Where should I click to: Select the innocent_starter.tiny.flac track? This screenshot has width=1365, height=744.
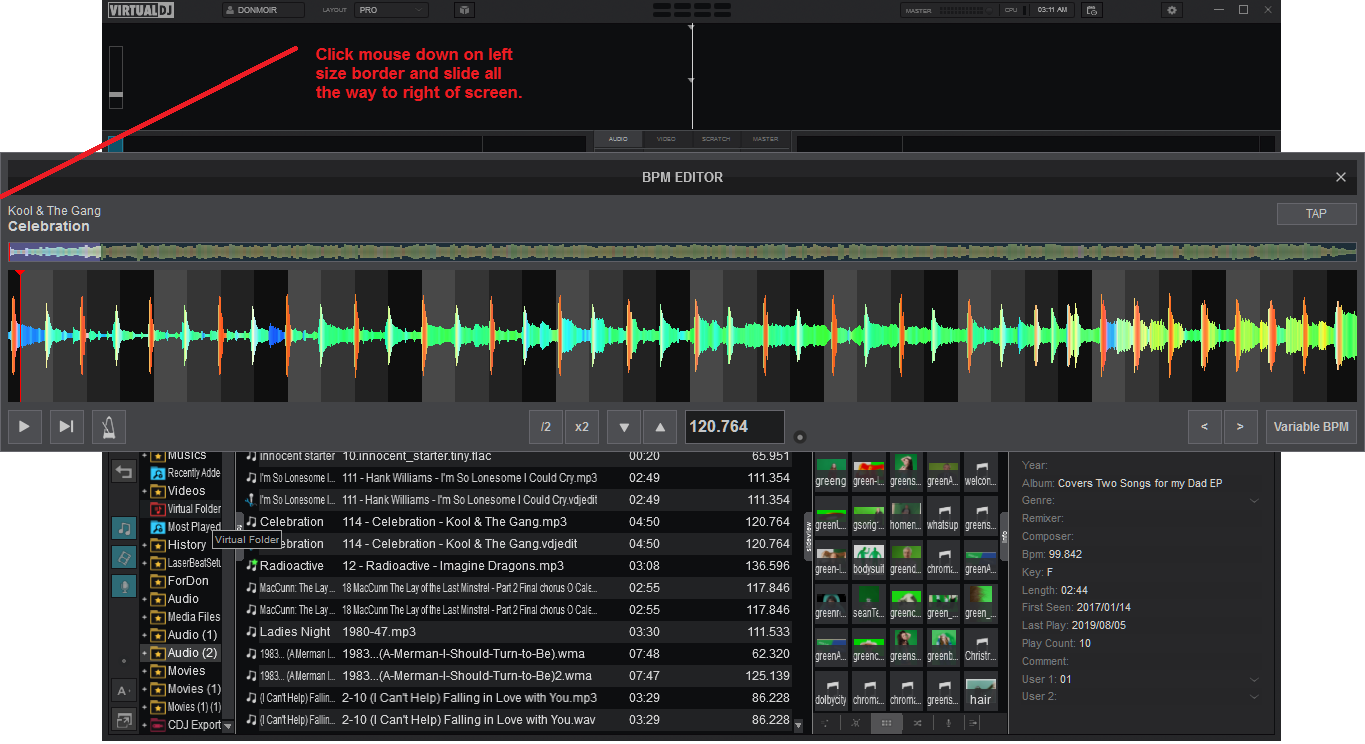click(518, 456)
